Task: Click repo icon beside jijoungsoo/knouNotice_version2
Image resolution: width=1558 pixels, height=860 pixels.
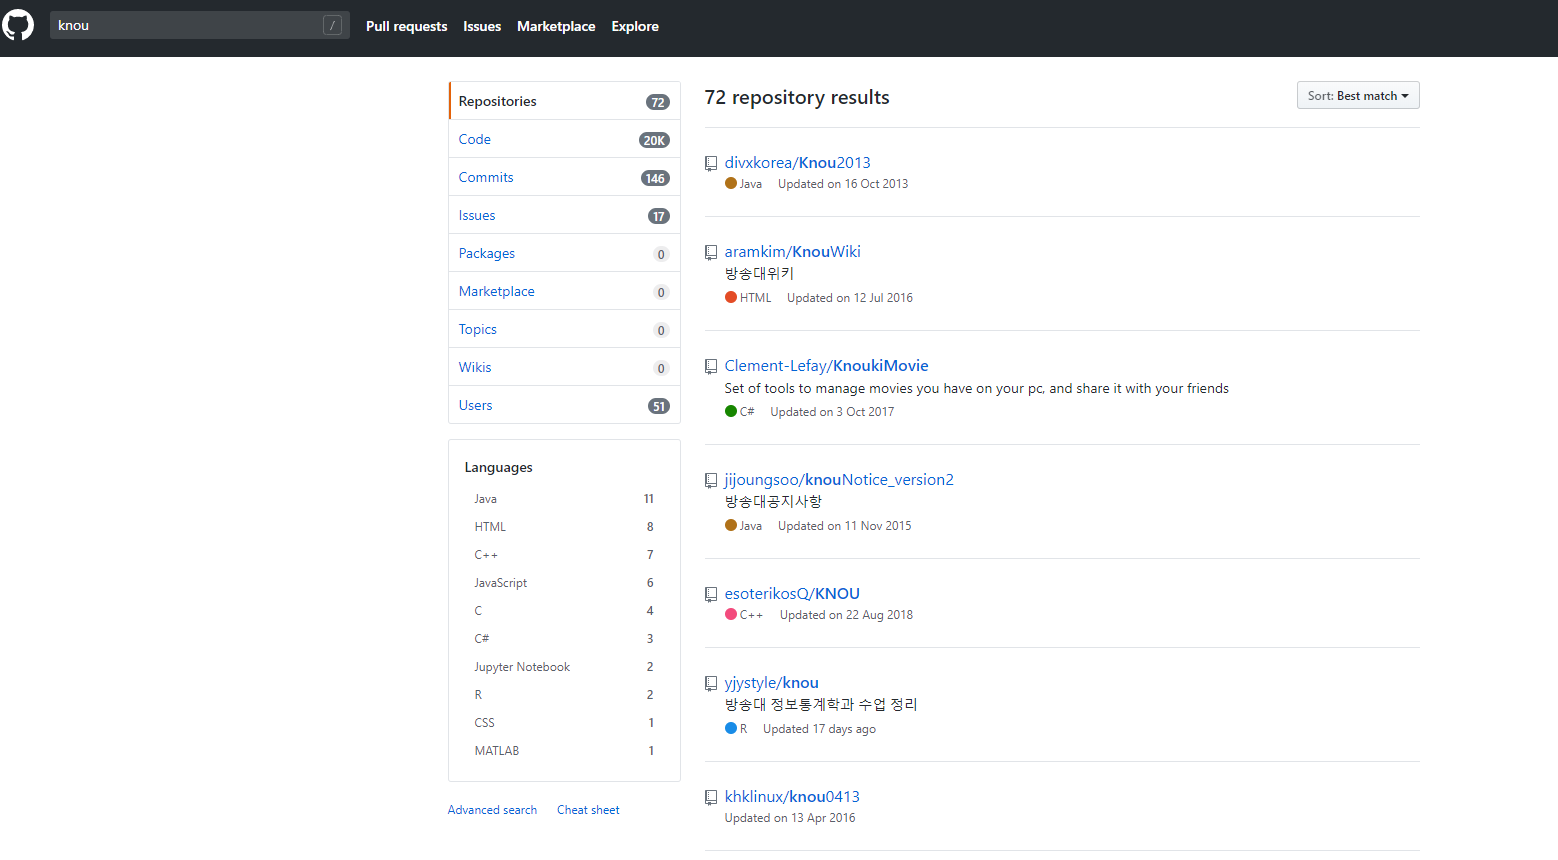Action: point(711,480)
